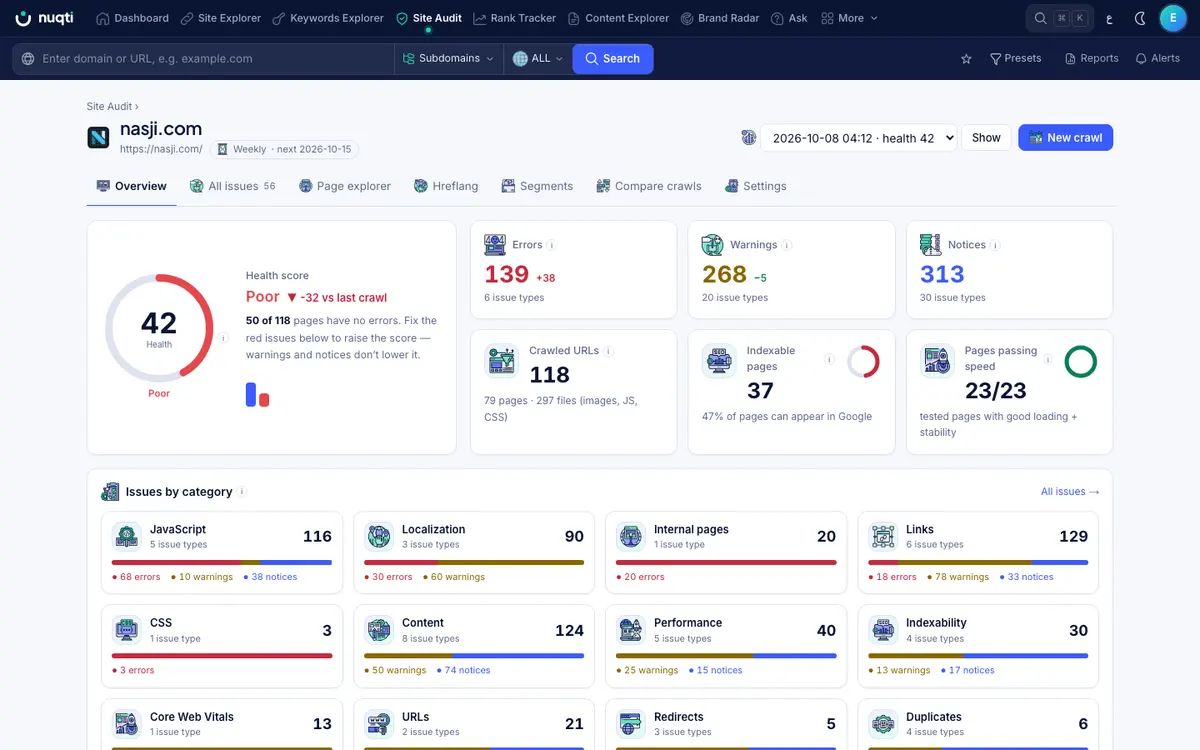
Task: Open the Weekly schedule chip
Action: 284,149
